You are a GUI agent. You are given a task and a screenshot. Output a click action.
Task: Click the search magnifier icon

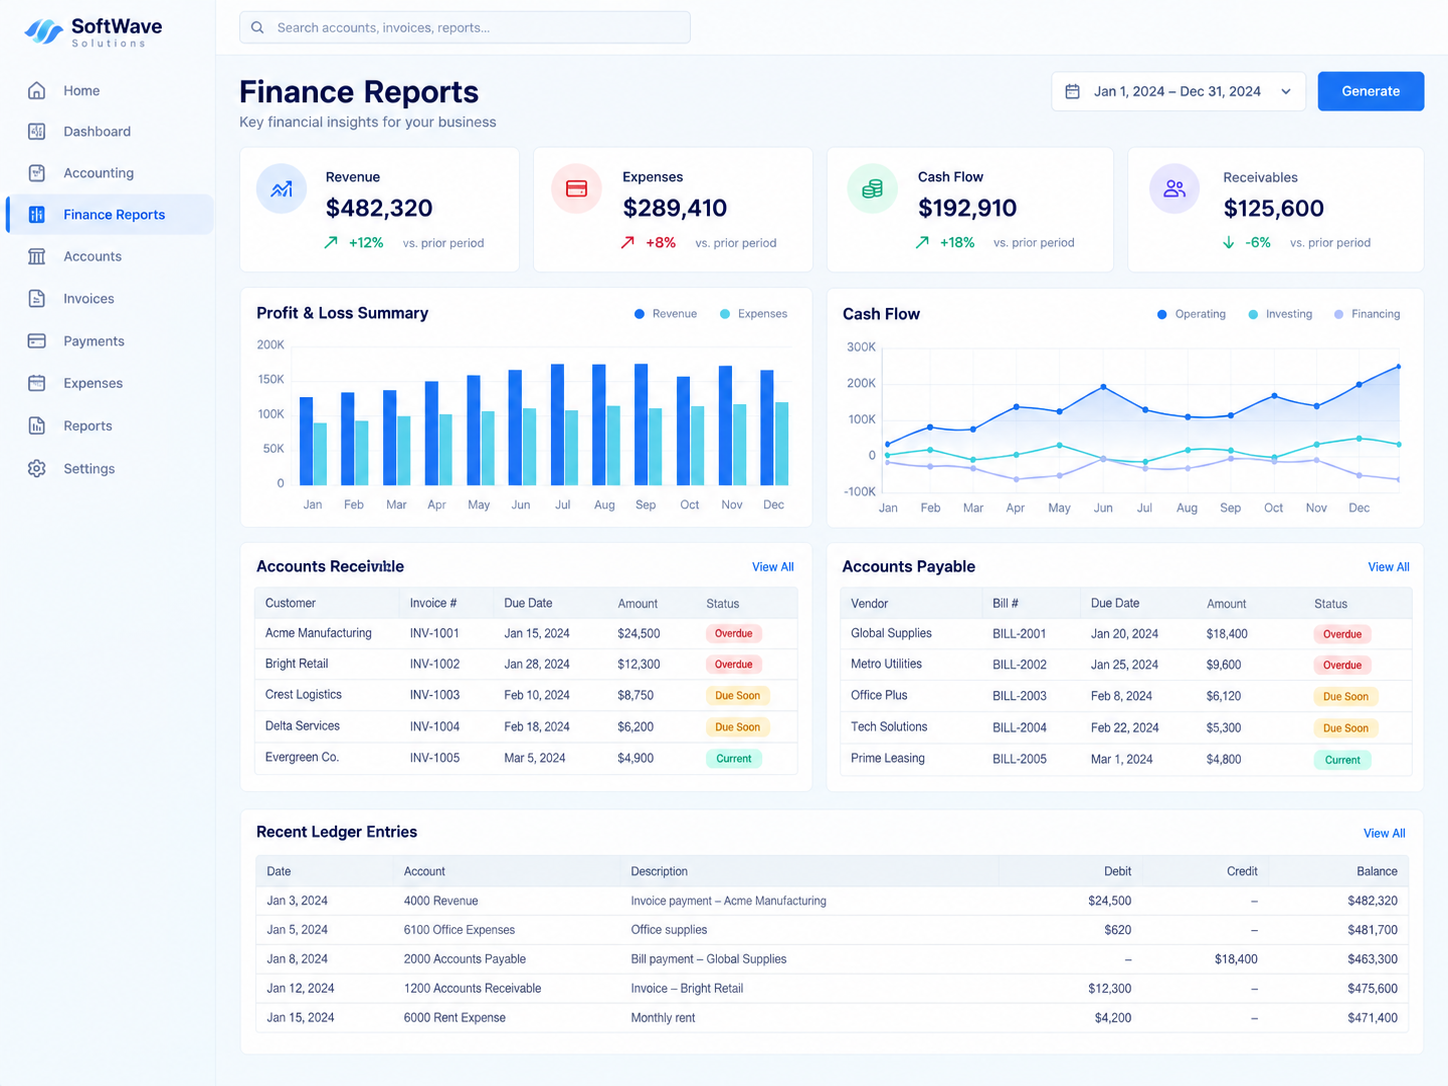pyautogui.click(x=258, y=28)
